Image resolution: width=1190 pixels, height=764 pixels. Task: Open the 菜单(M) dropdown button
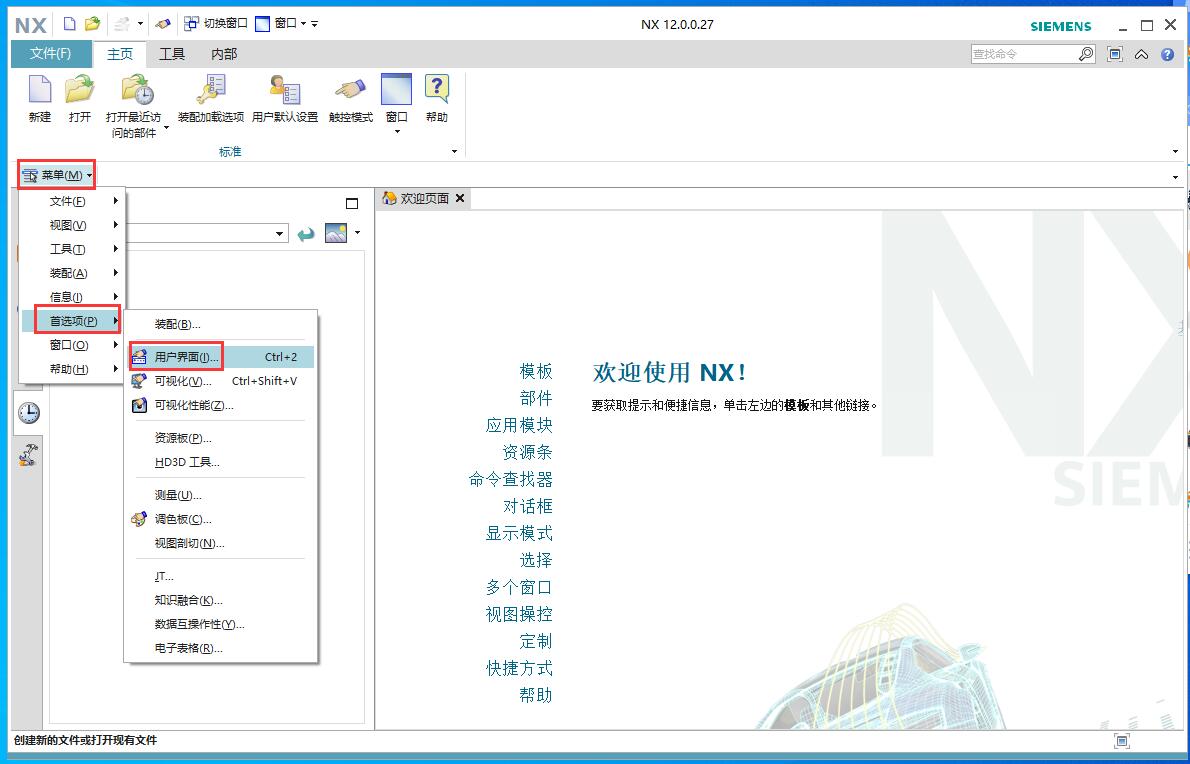coord(58,176)
